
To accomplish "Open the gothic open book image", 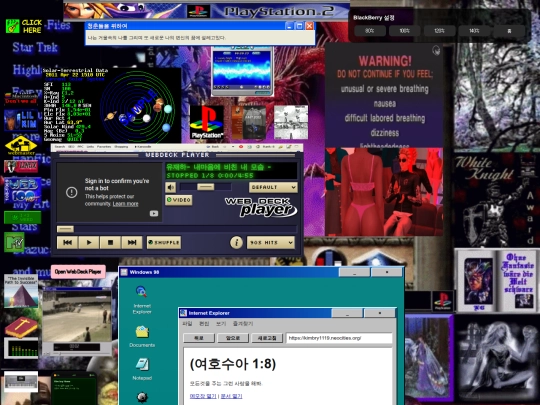I will [496, 280].
